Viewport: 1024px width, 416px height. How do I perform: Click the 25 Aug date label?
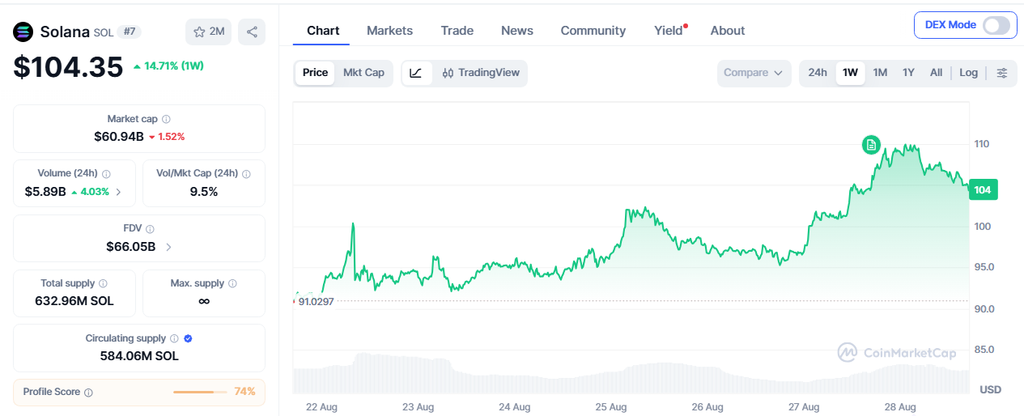point(611,407)
